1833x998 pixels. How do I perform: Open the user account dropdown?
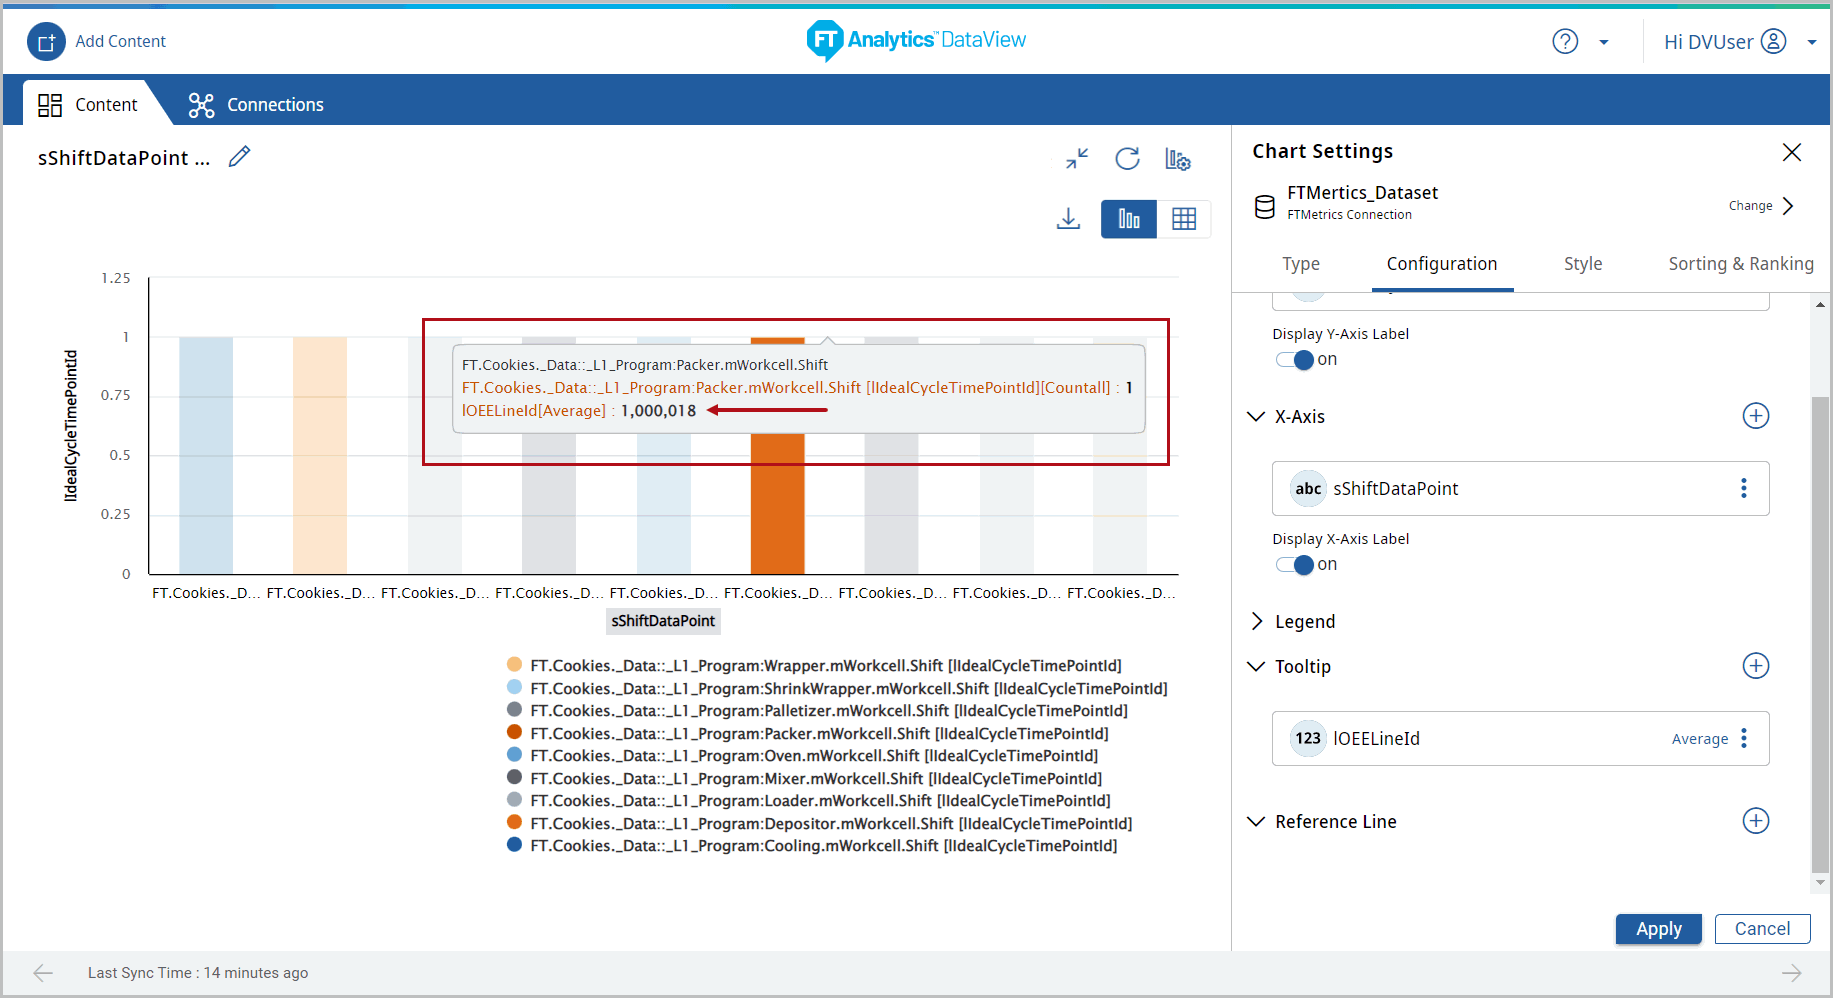point(1811,42)
